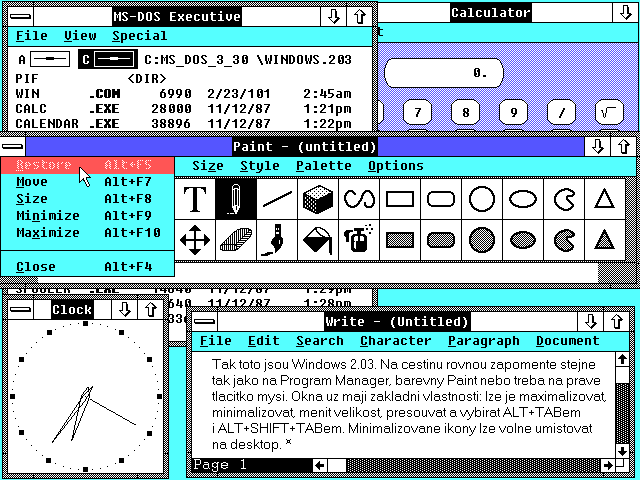Open File menu in Write
Screen dimensions: 640x480
click(216, 341)
